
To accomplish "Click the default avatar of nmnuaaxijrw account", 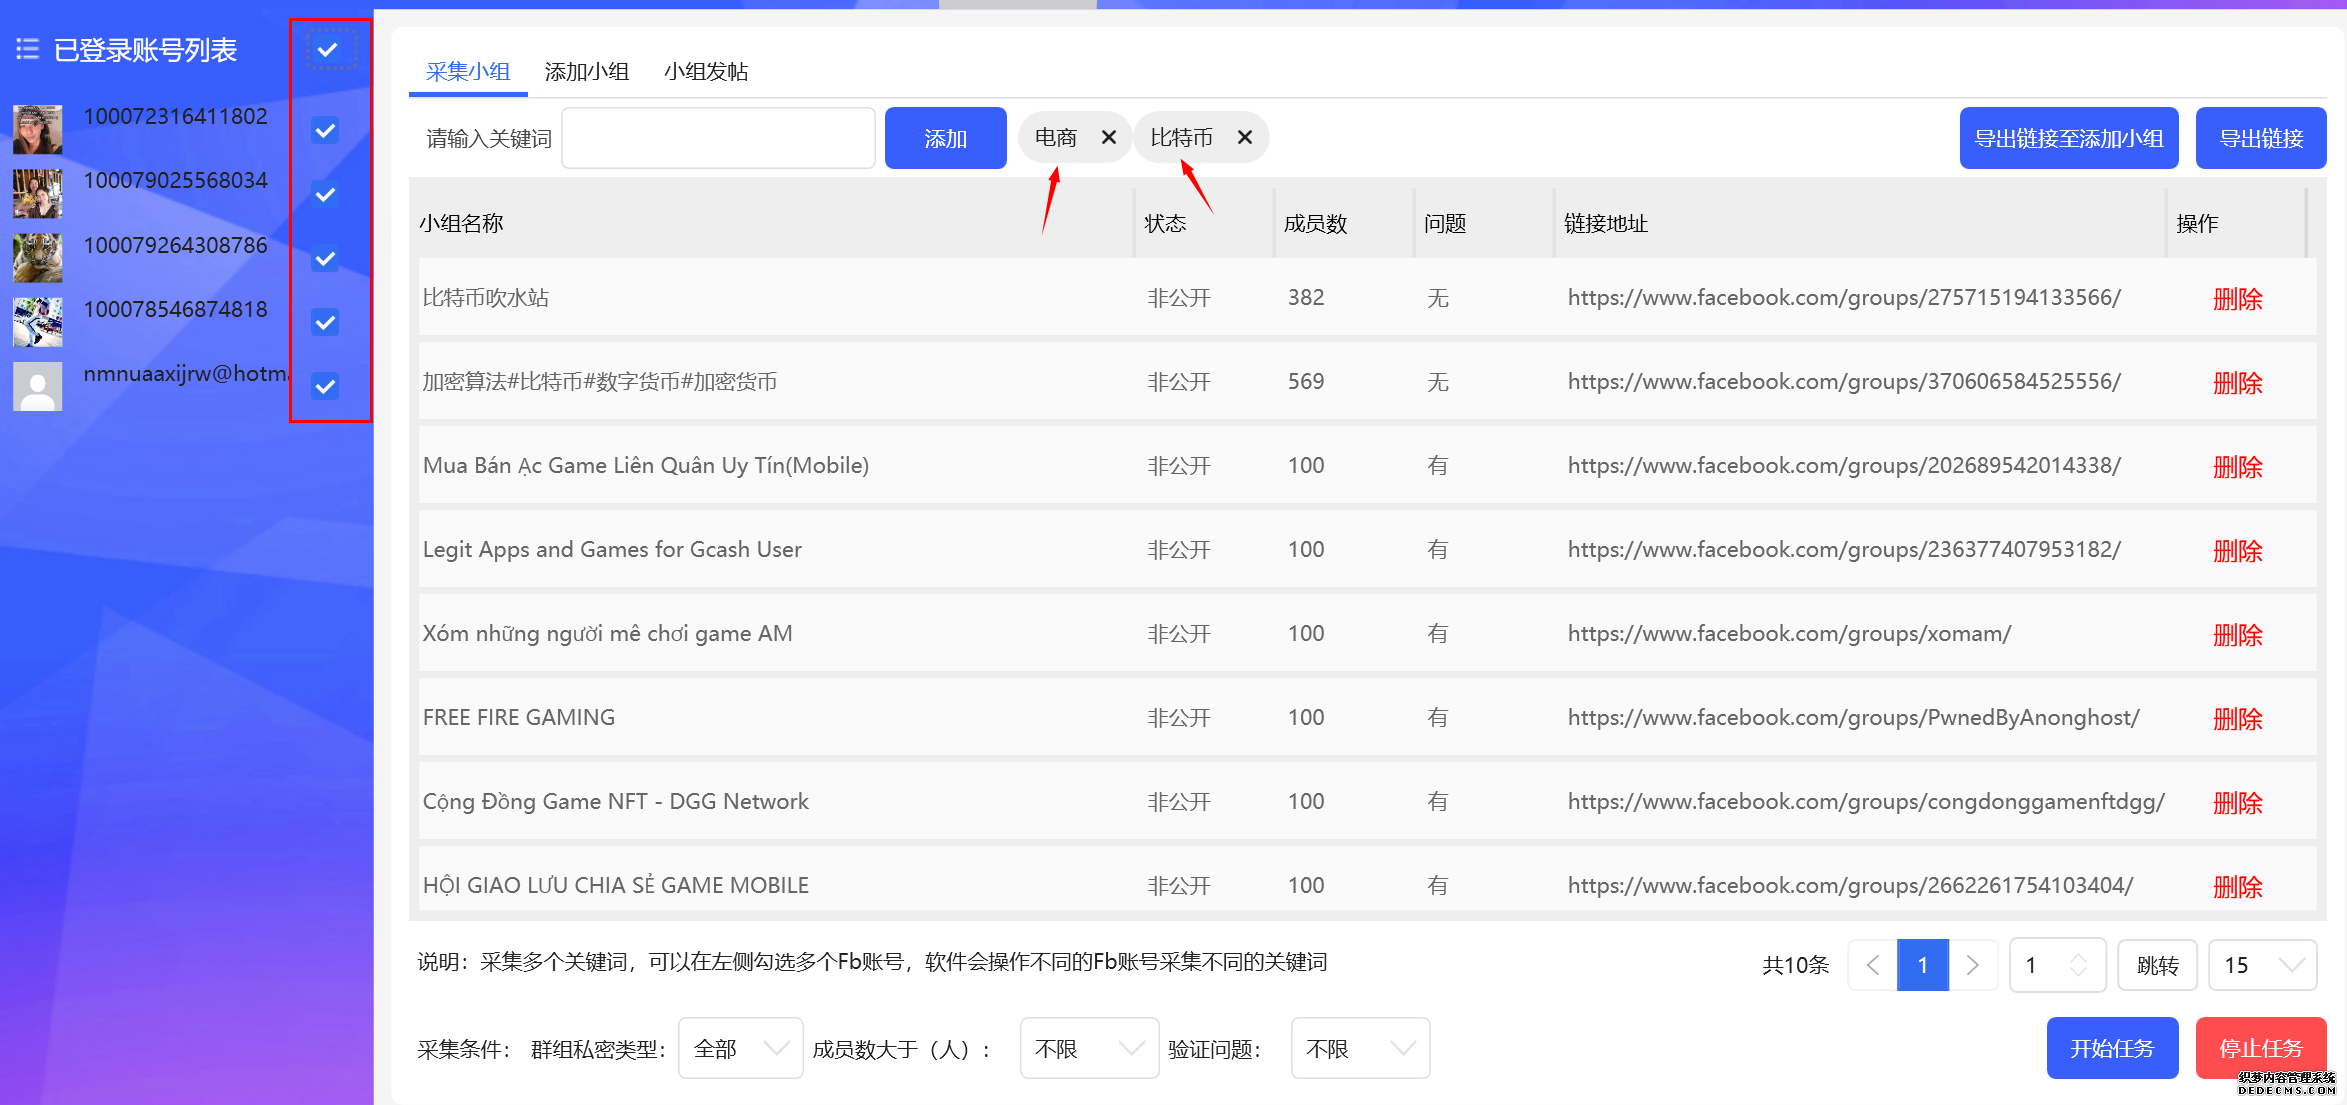I will 37,385.
